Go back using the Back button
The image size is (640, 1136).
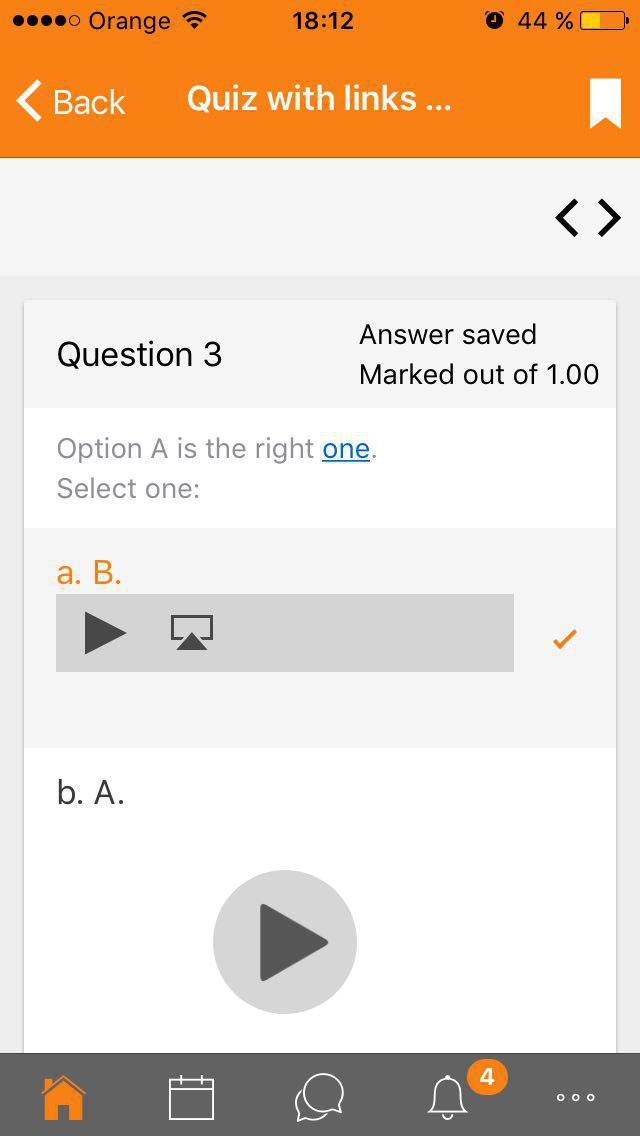point(71,101)
